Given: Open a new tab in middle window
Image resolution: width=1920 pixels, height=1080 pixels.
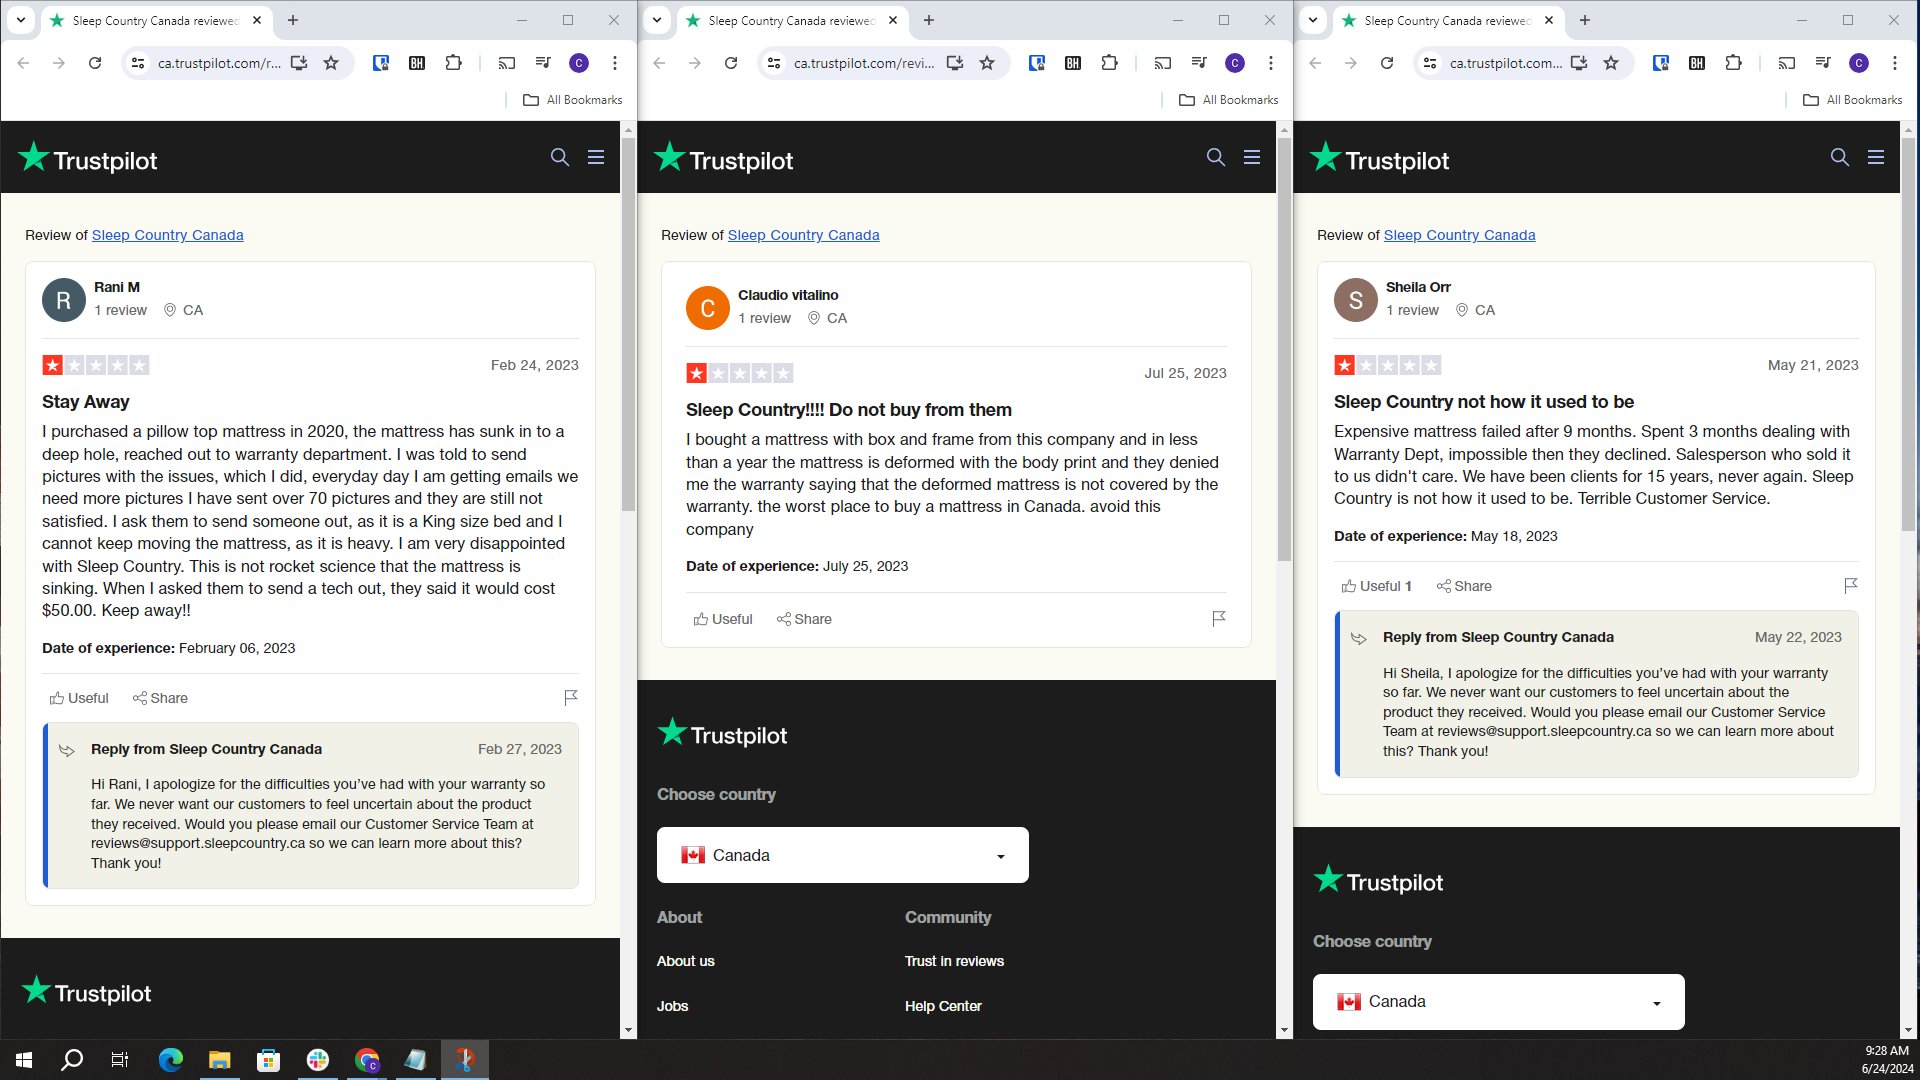Looking at the screenshot, I should coord(929,20).
